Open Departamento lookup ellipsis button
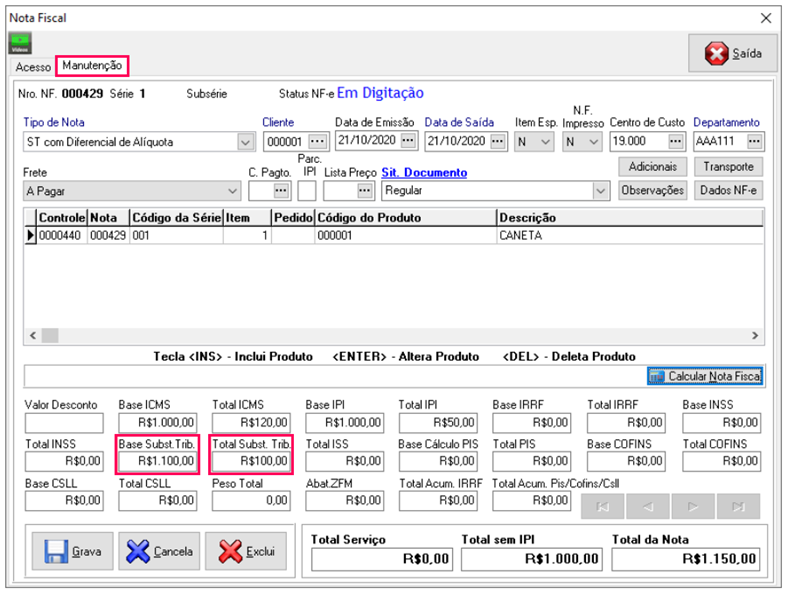The width and height of the screenshot is (788, 595). 753,141
